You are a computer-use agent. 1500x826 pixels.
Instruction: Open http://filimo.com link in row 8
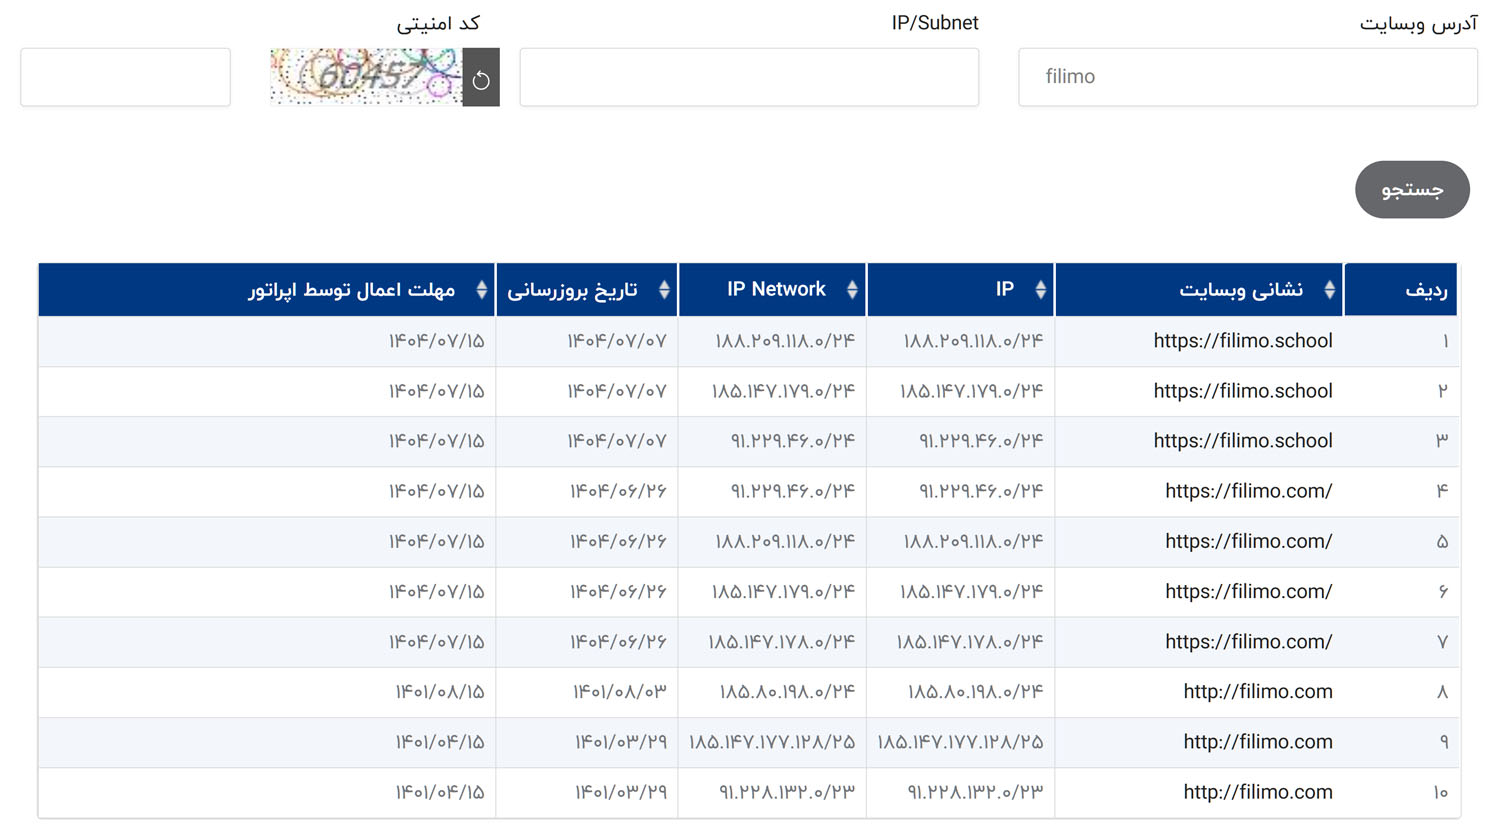(x=1257, y=692)
